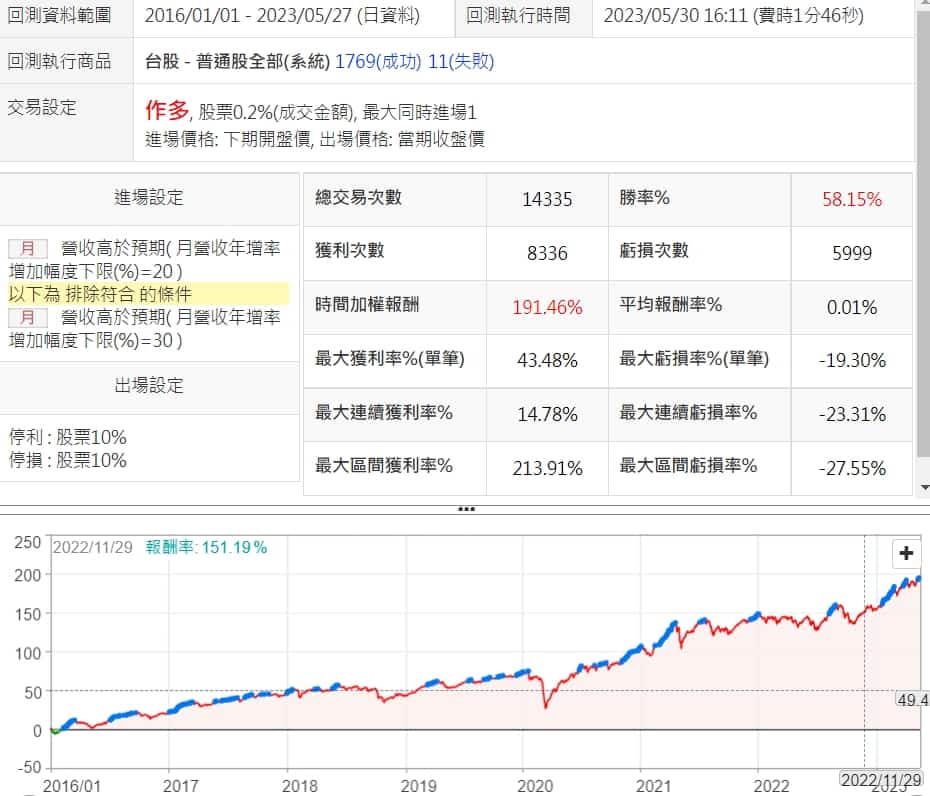Click the 58.15% win rate value

(851, 200)
